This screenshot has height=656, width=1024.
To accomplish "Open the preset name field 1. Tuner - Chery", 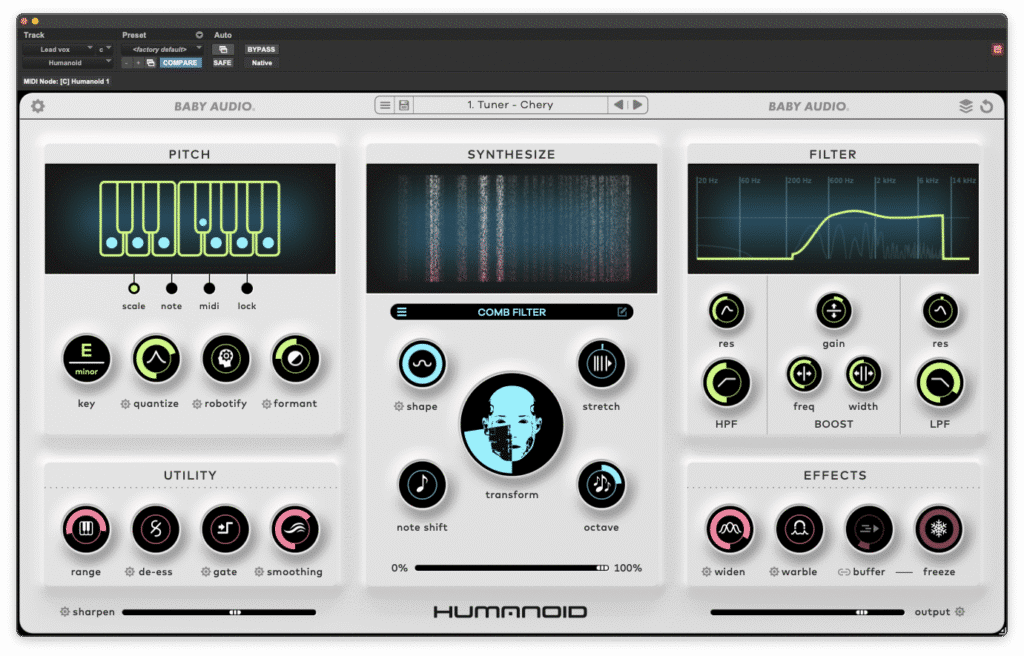I will (510, 105).
